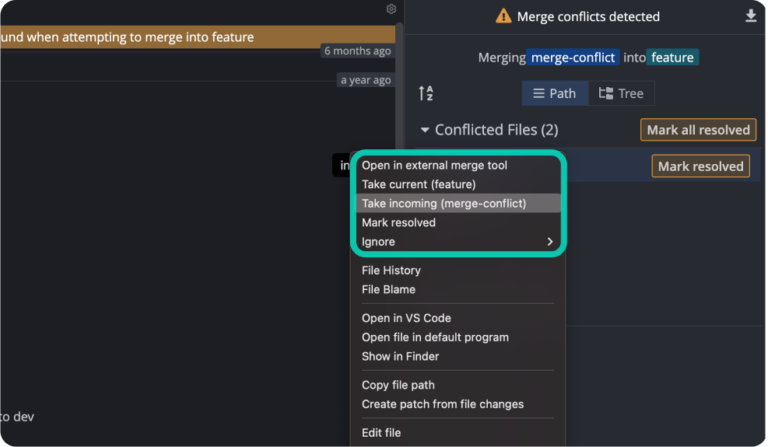
Task: Collapse the Conflicted Files section
Action: click(425, 130)
